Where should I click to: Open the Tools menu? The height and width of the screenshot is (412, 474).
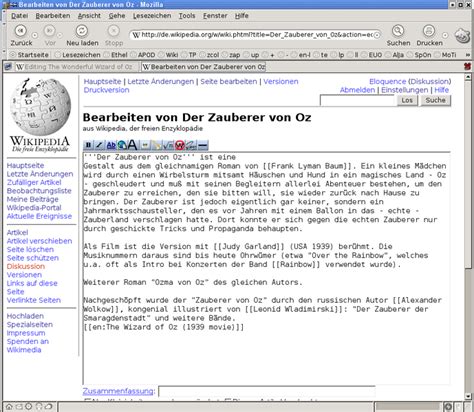187,16
